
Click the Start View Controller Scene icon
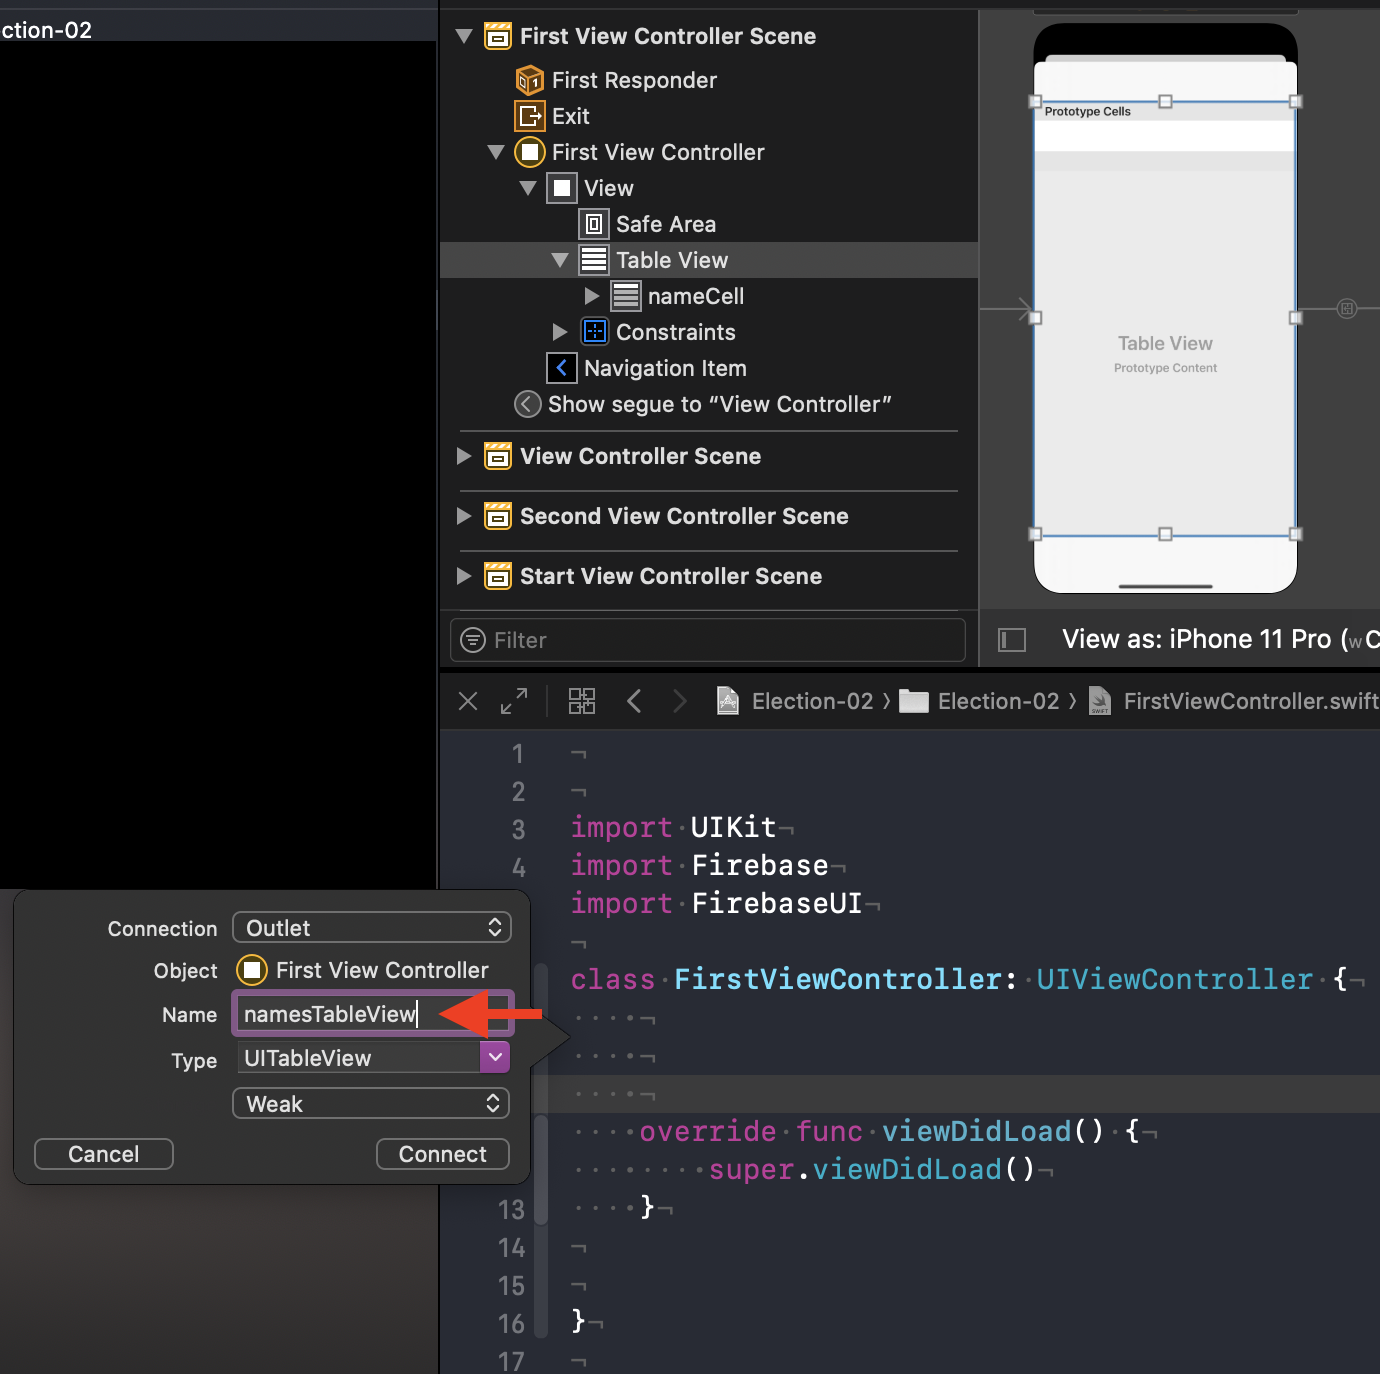click(x=498, y=576)
